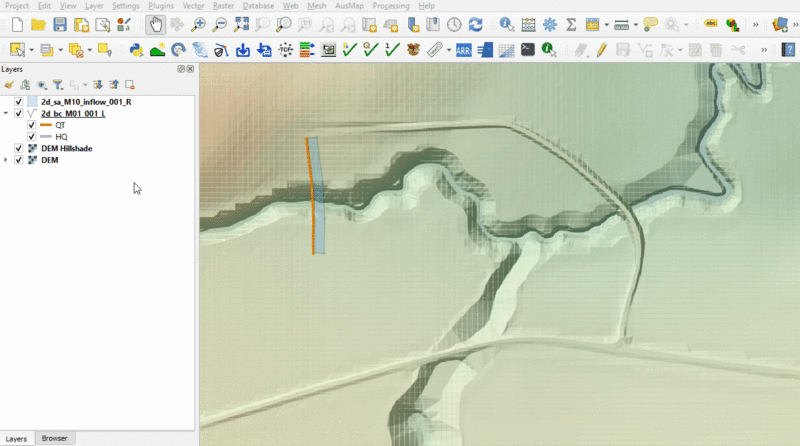Click Filter Legend funnel icon in Layers panel

tap(58, 85)
